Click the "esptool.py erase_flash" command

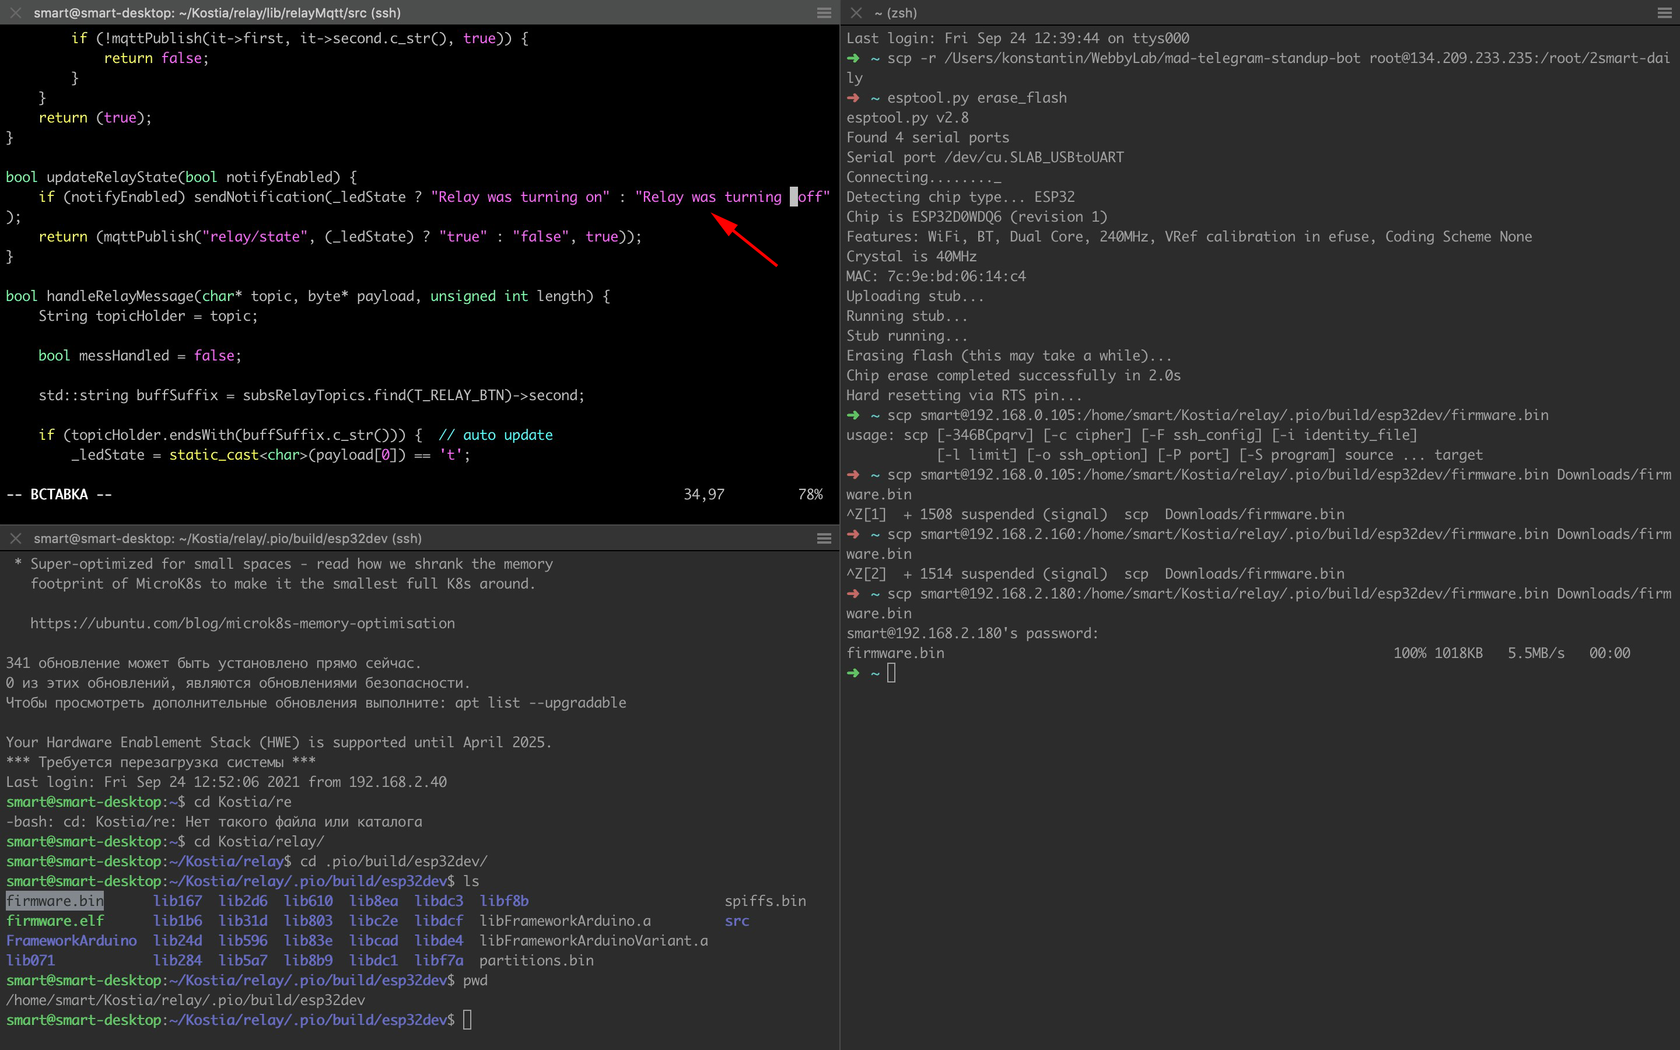[x=977, y=98]
